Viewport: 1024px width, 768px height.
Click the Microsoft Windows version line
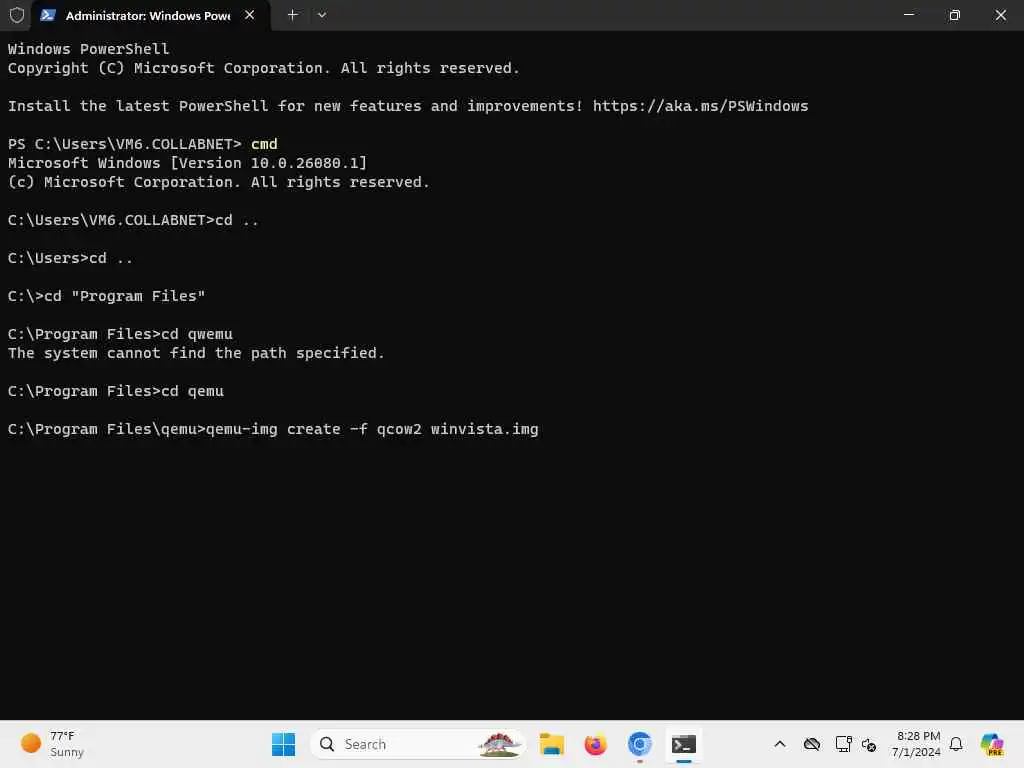tap(187, 163)
